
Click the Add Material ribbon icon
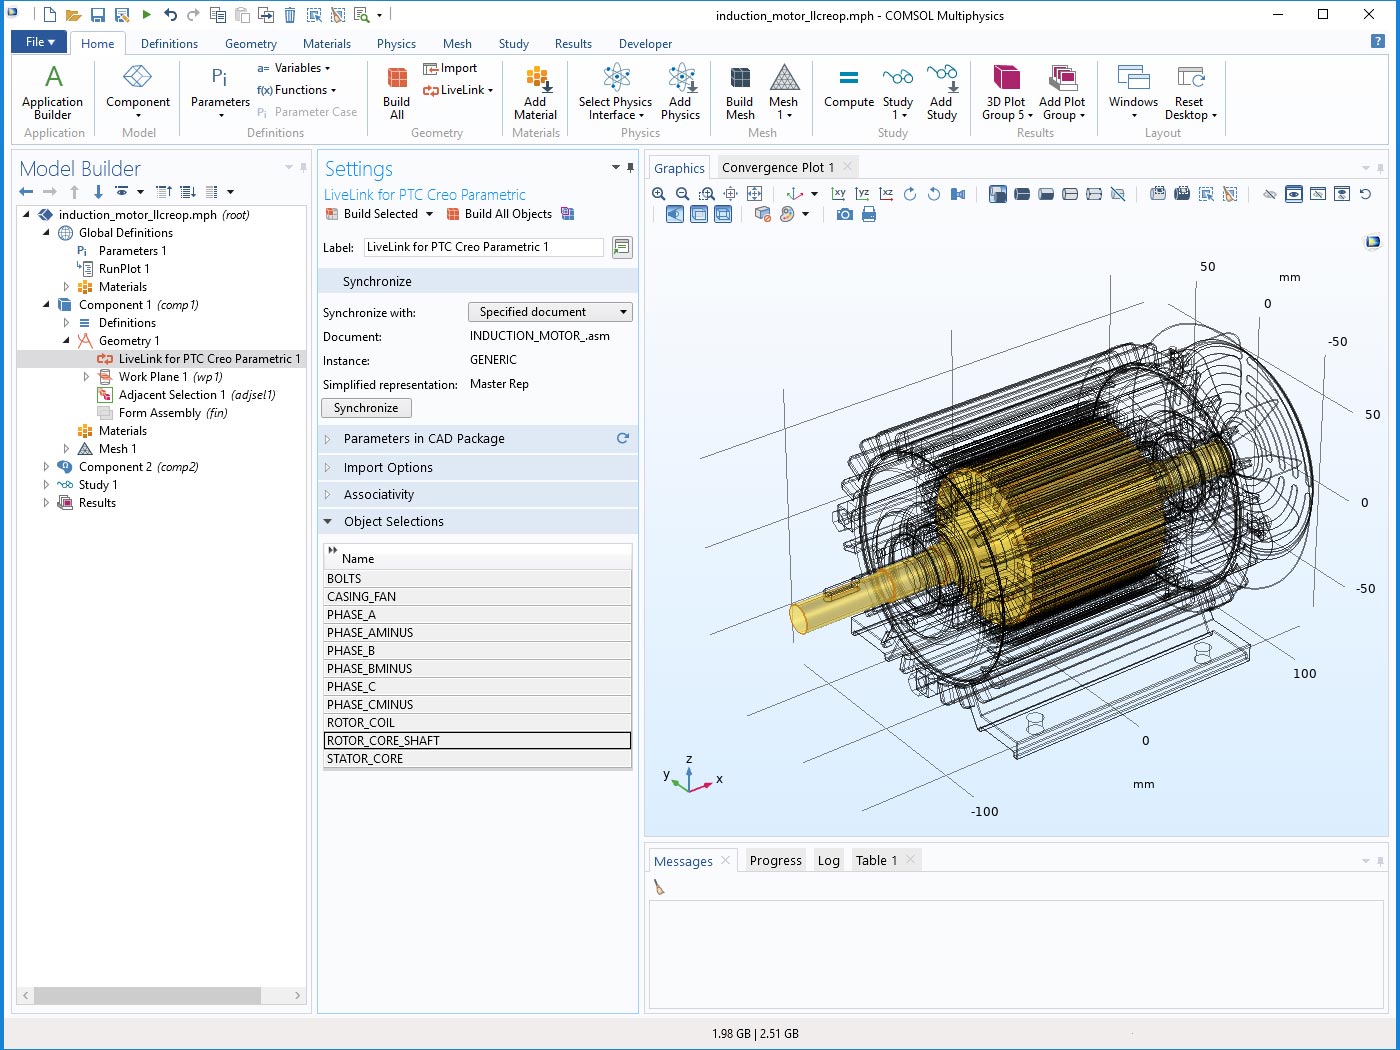click(535, 91)
